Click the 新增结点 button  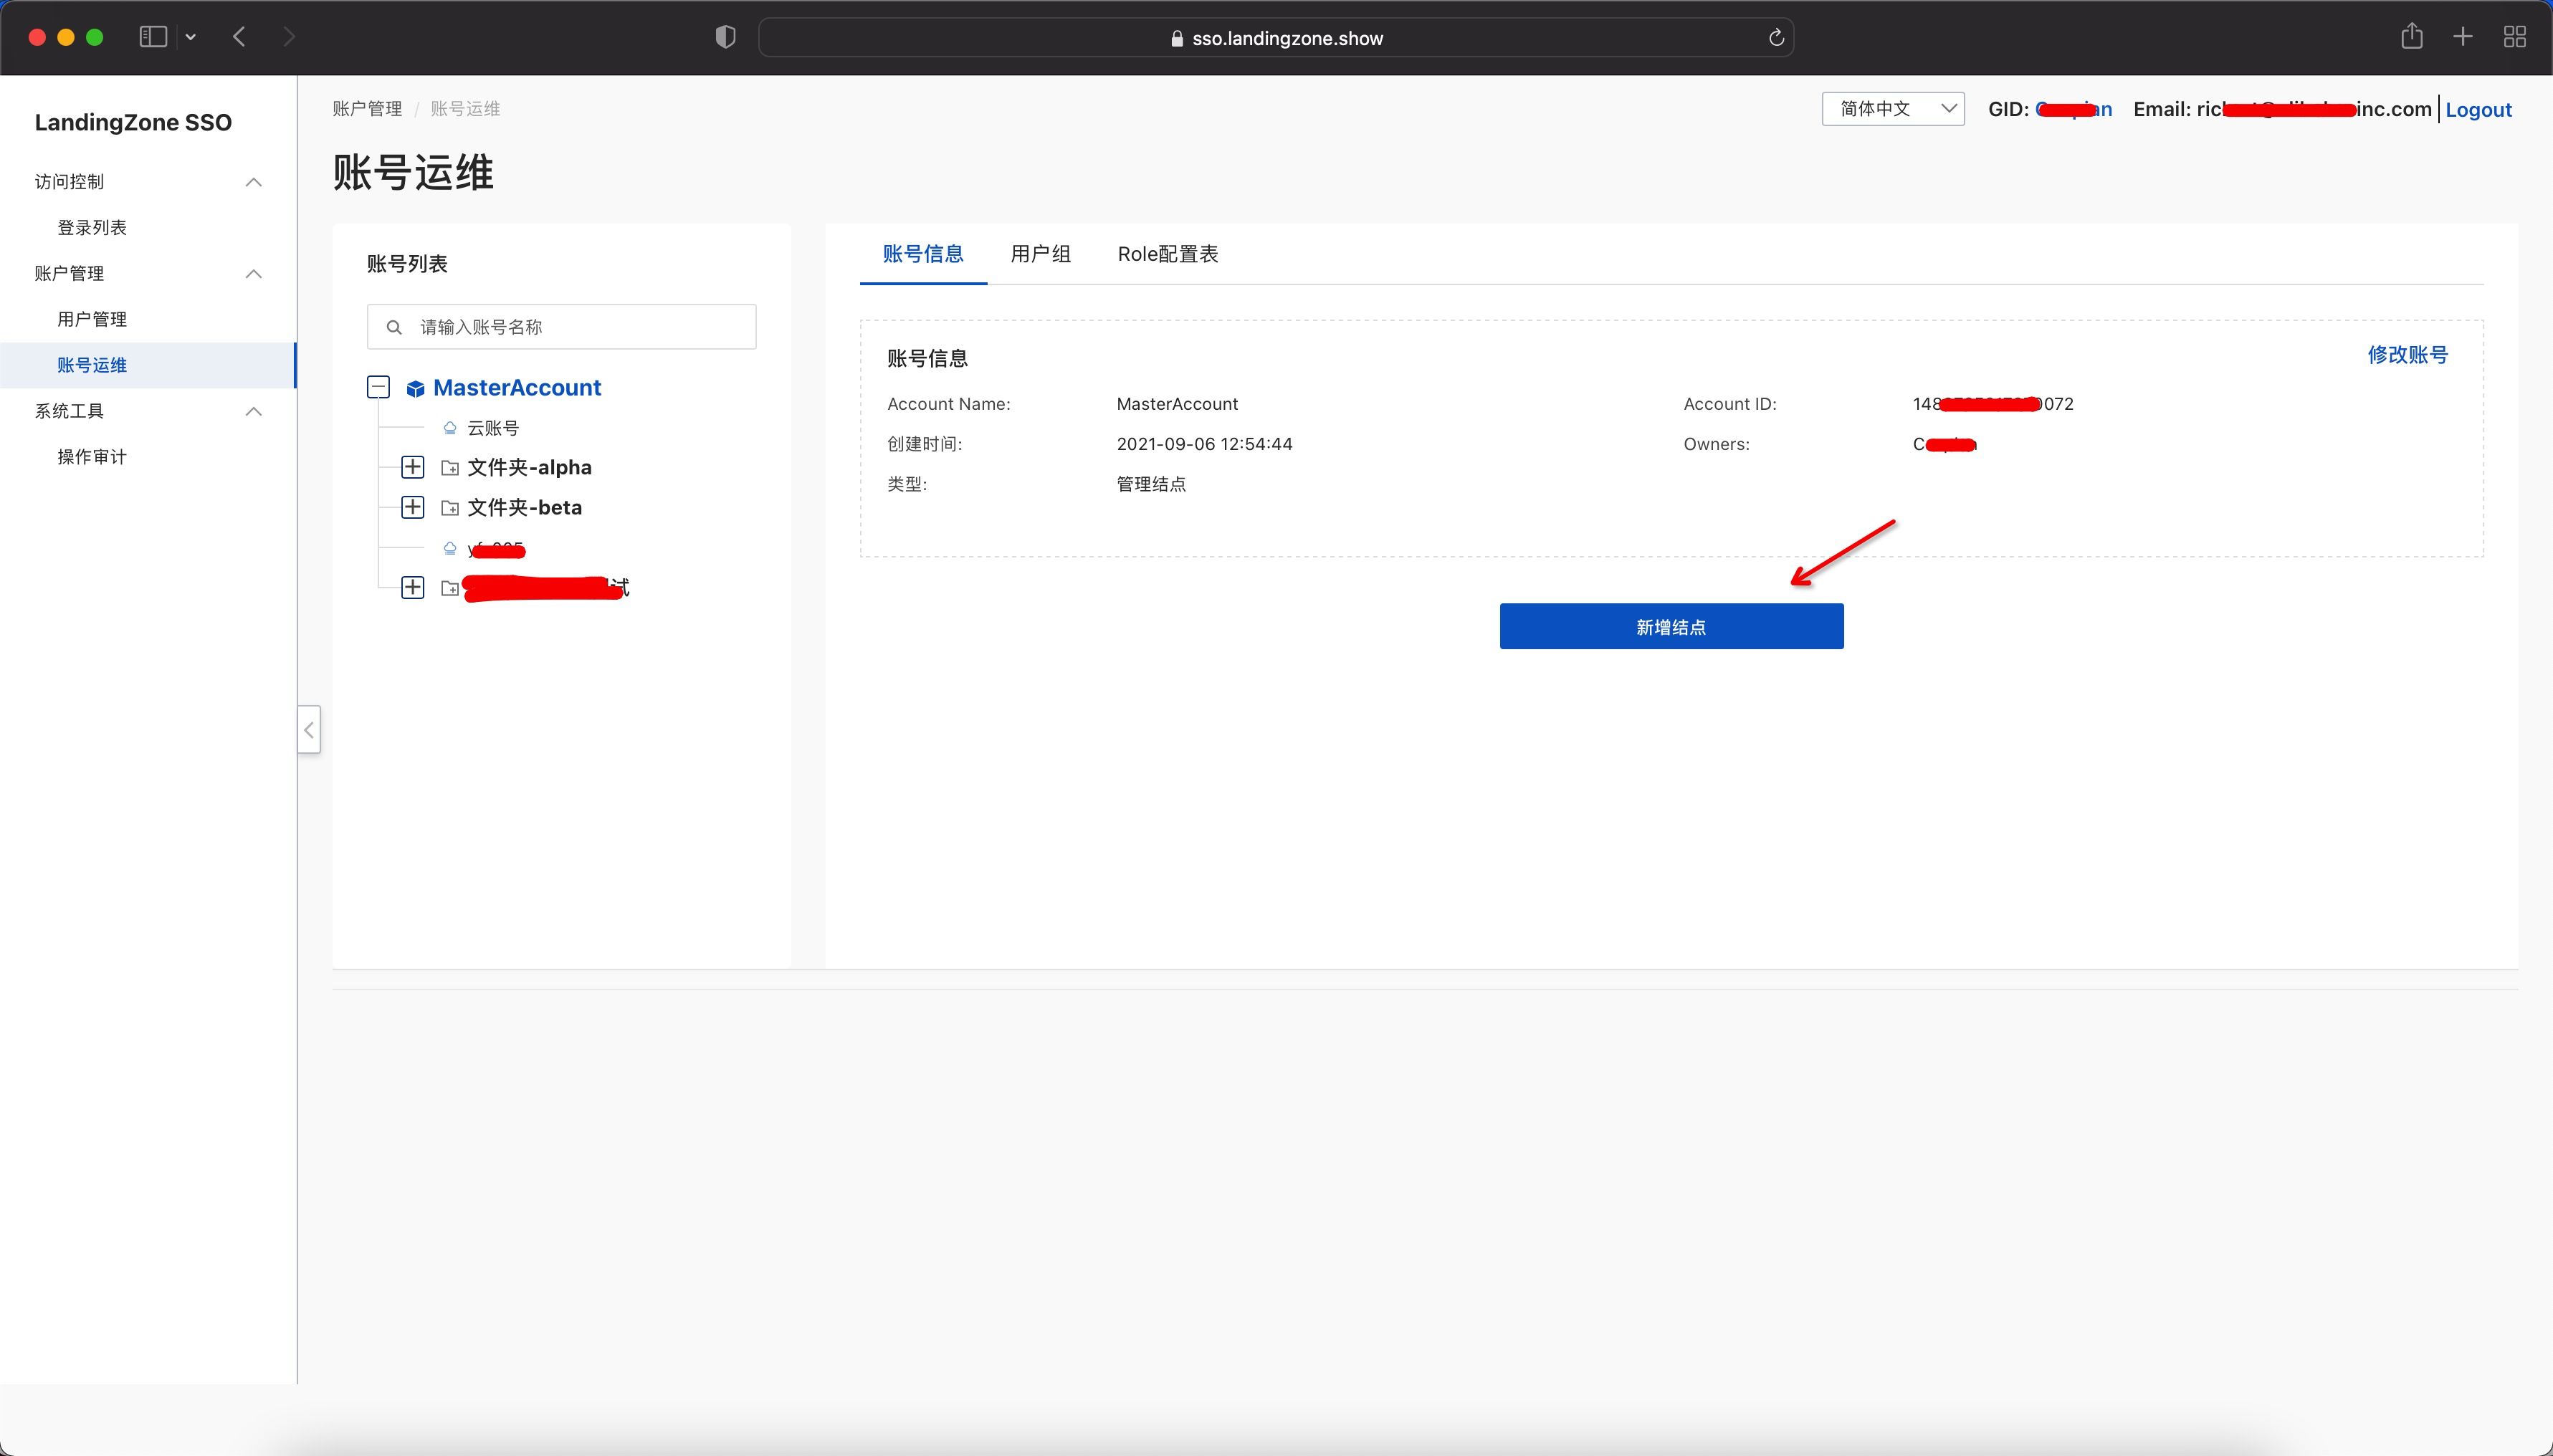click(1670, 626)
